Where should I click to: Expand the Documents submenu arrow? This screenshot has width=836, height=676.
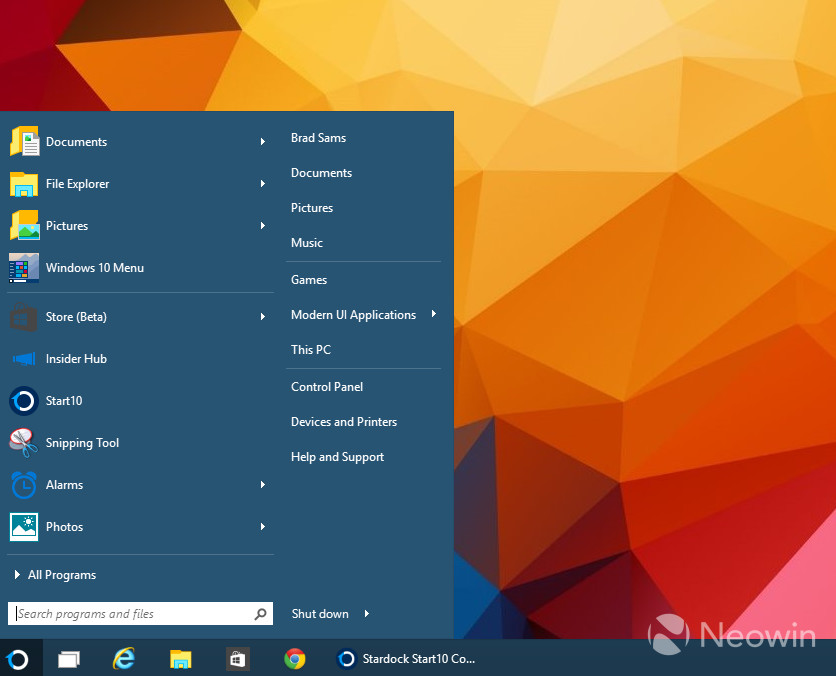(263, 142)
